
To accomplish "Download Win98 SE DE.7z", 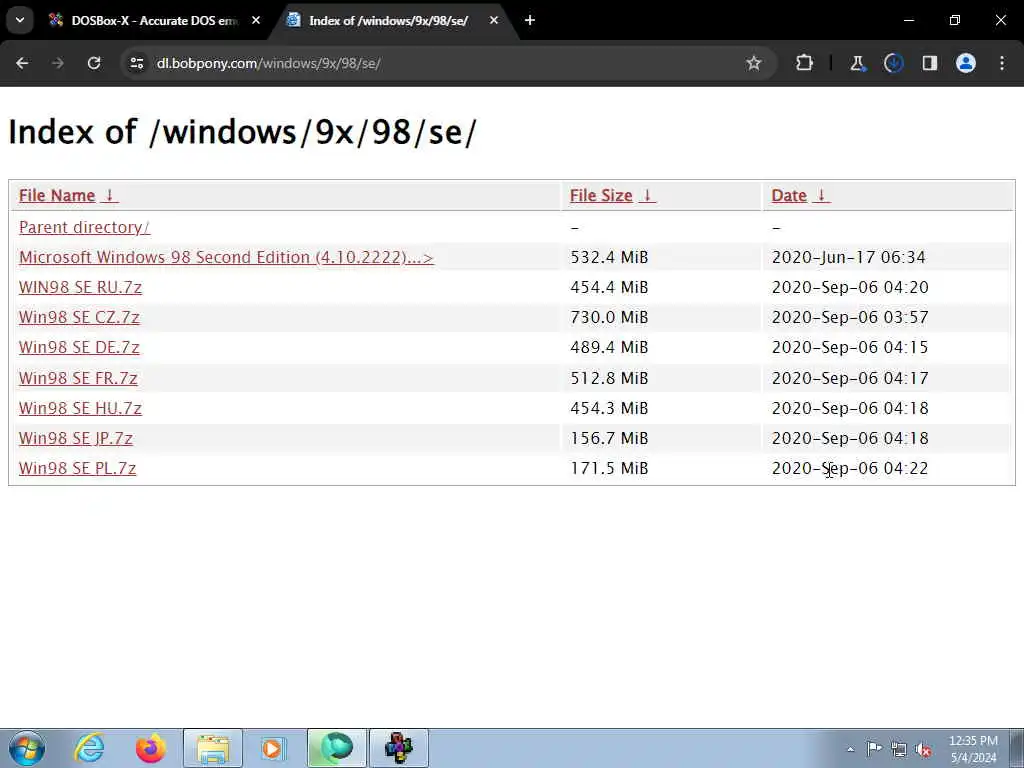I will 79,347.
